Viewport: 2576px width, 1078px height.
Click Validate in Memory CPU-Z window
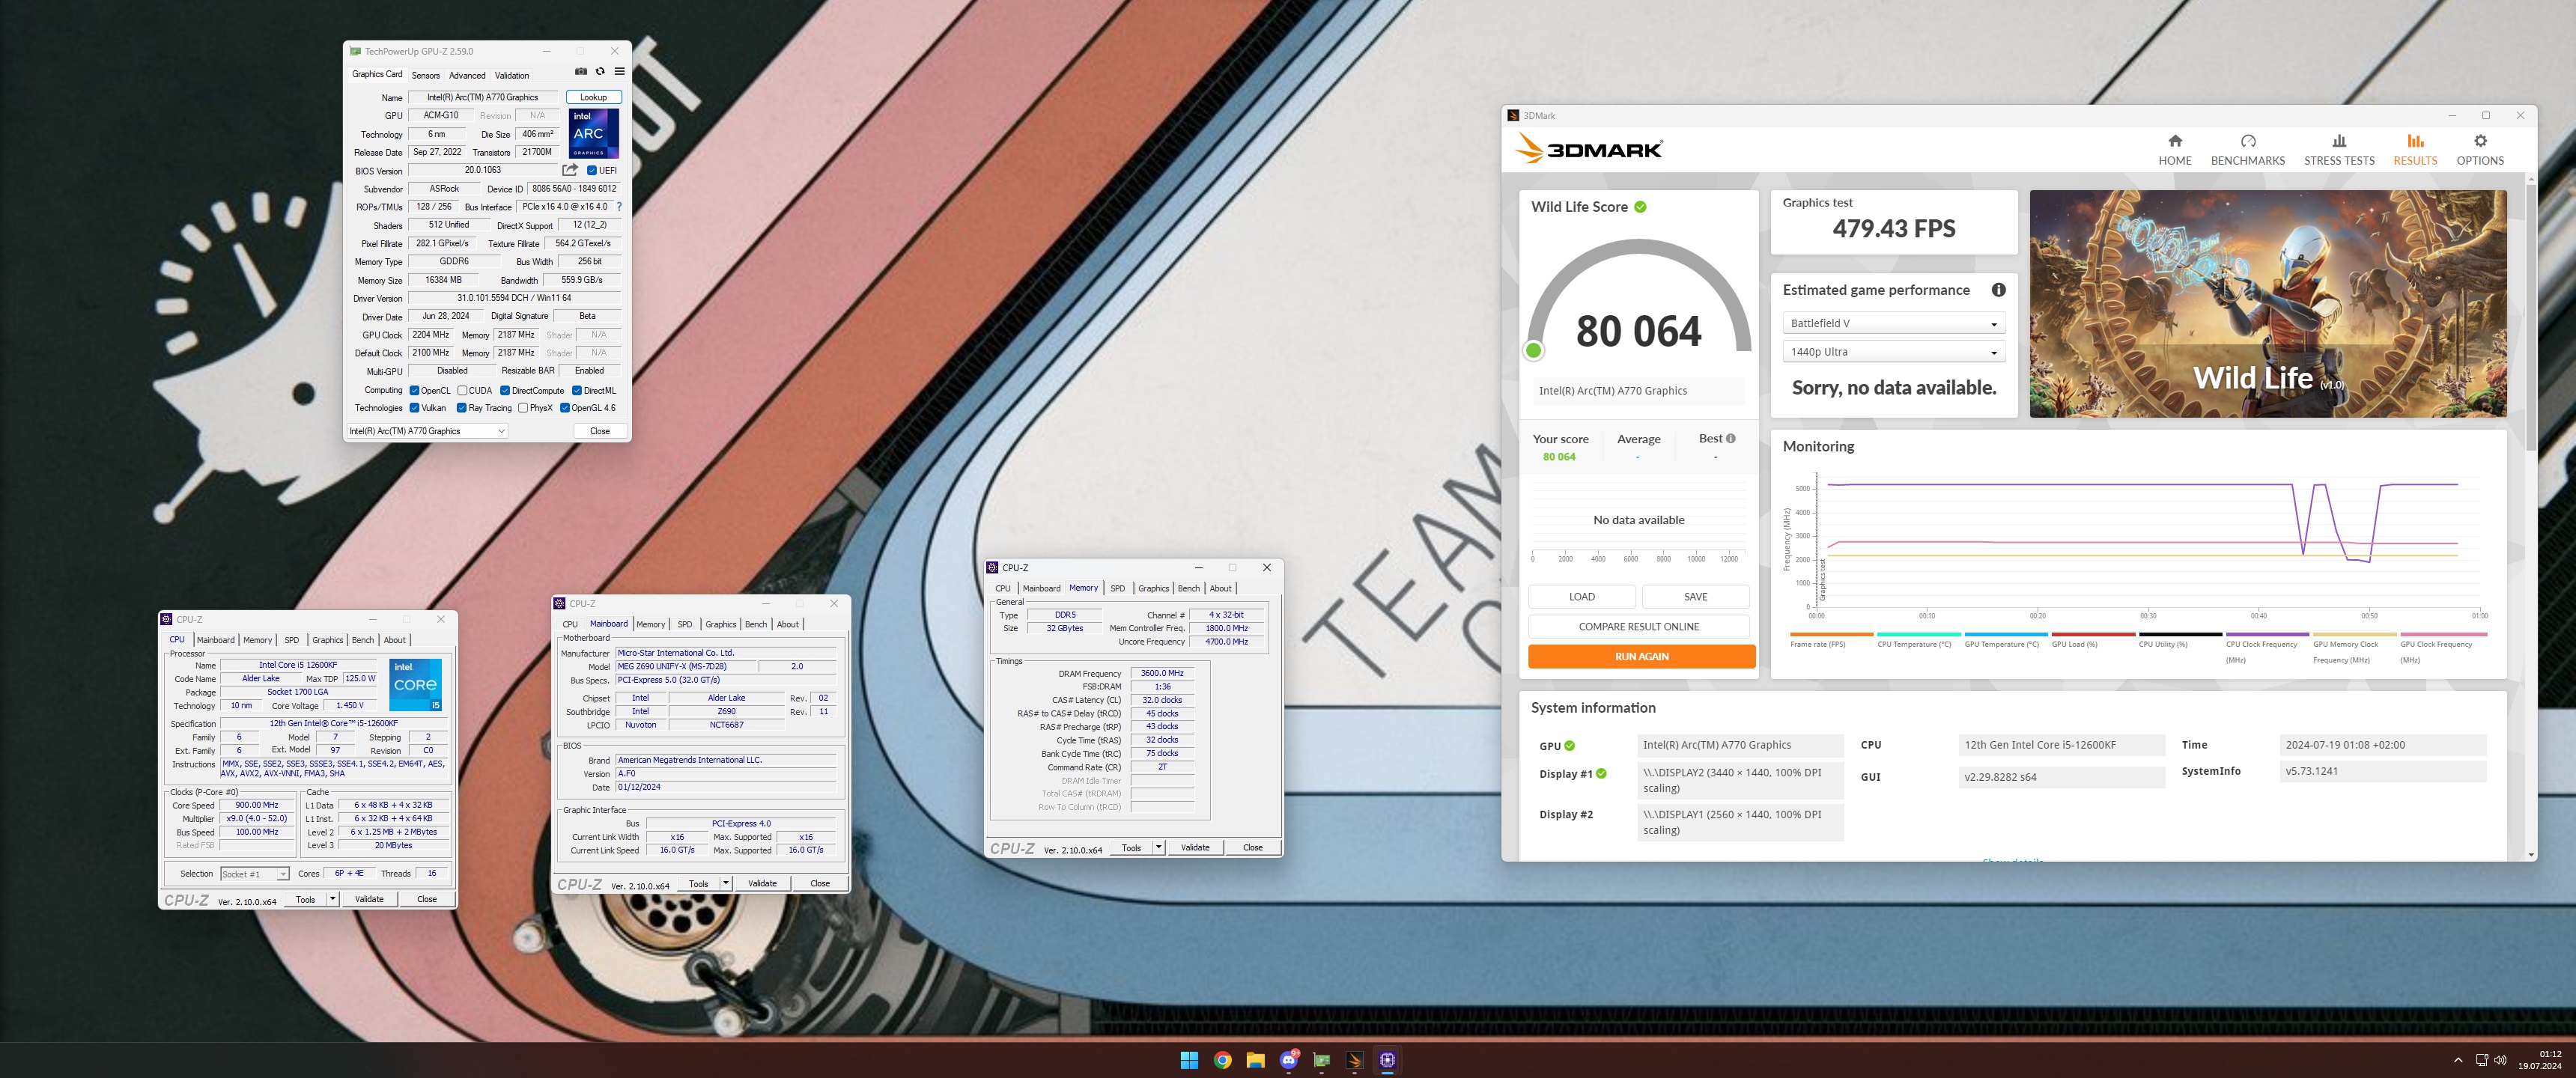click(1195, 847)
